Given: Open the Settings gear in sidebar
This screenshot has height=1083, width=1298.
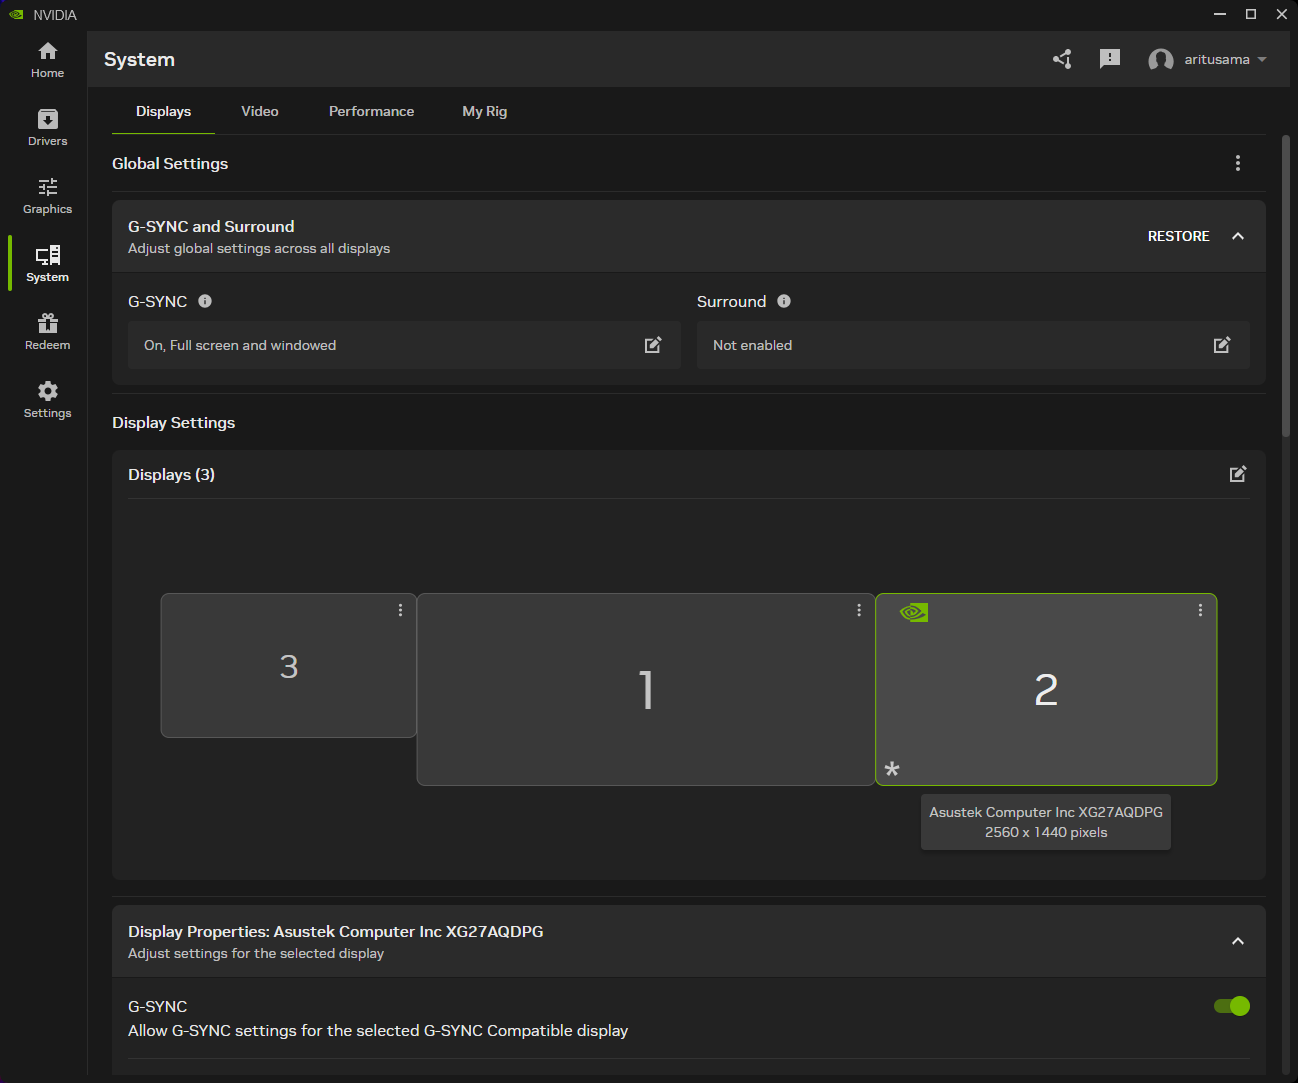Looking at the screenshot, I should coord(47,400).
